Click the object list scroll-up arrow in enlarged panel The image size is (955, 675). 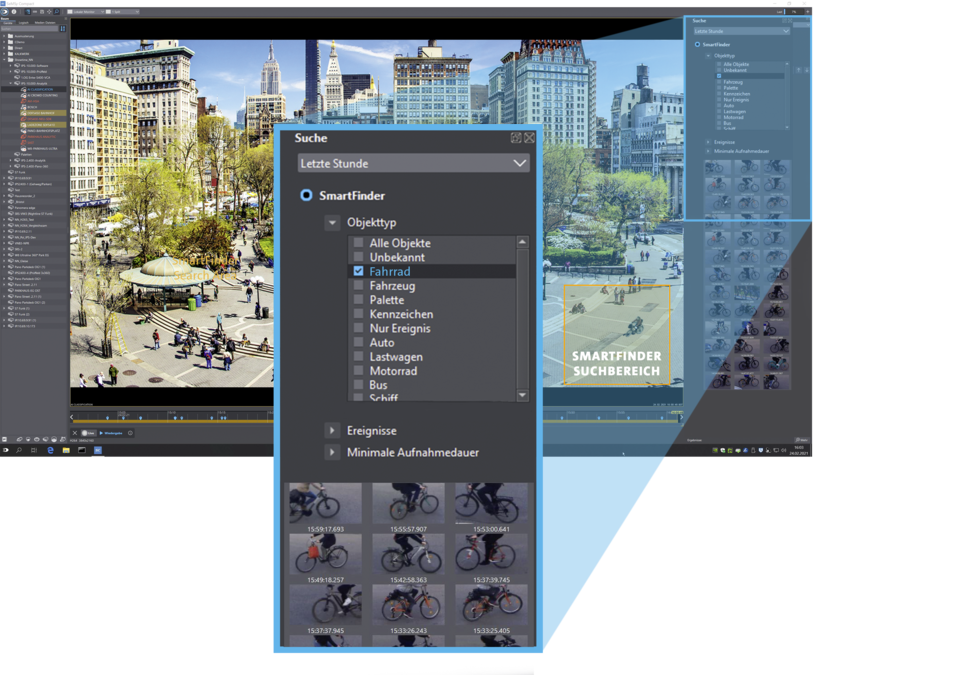coord(522,242)
